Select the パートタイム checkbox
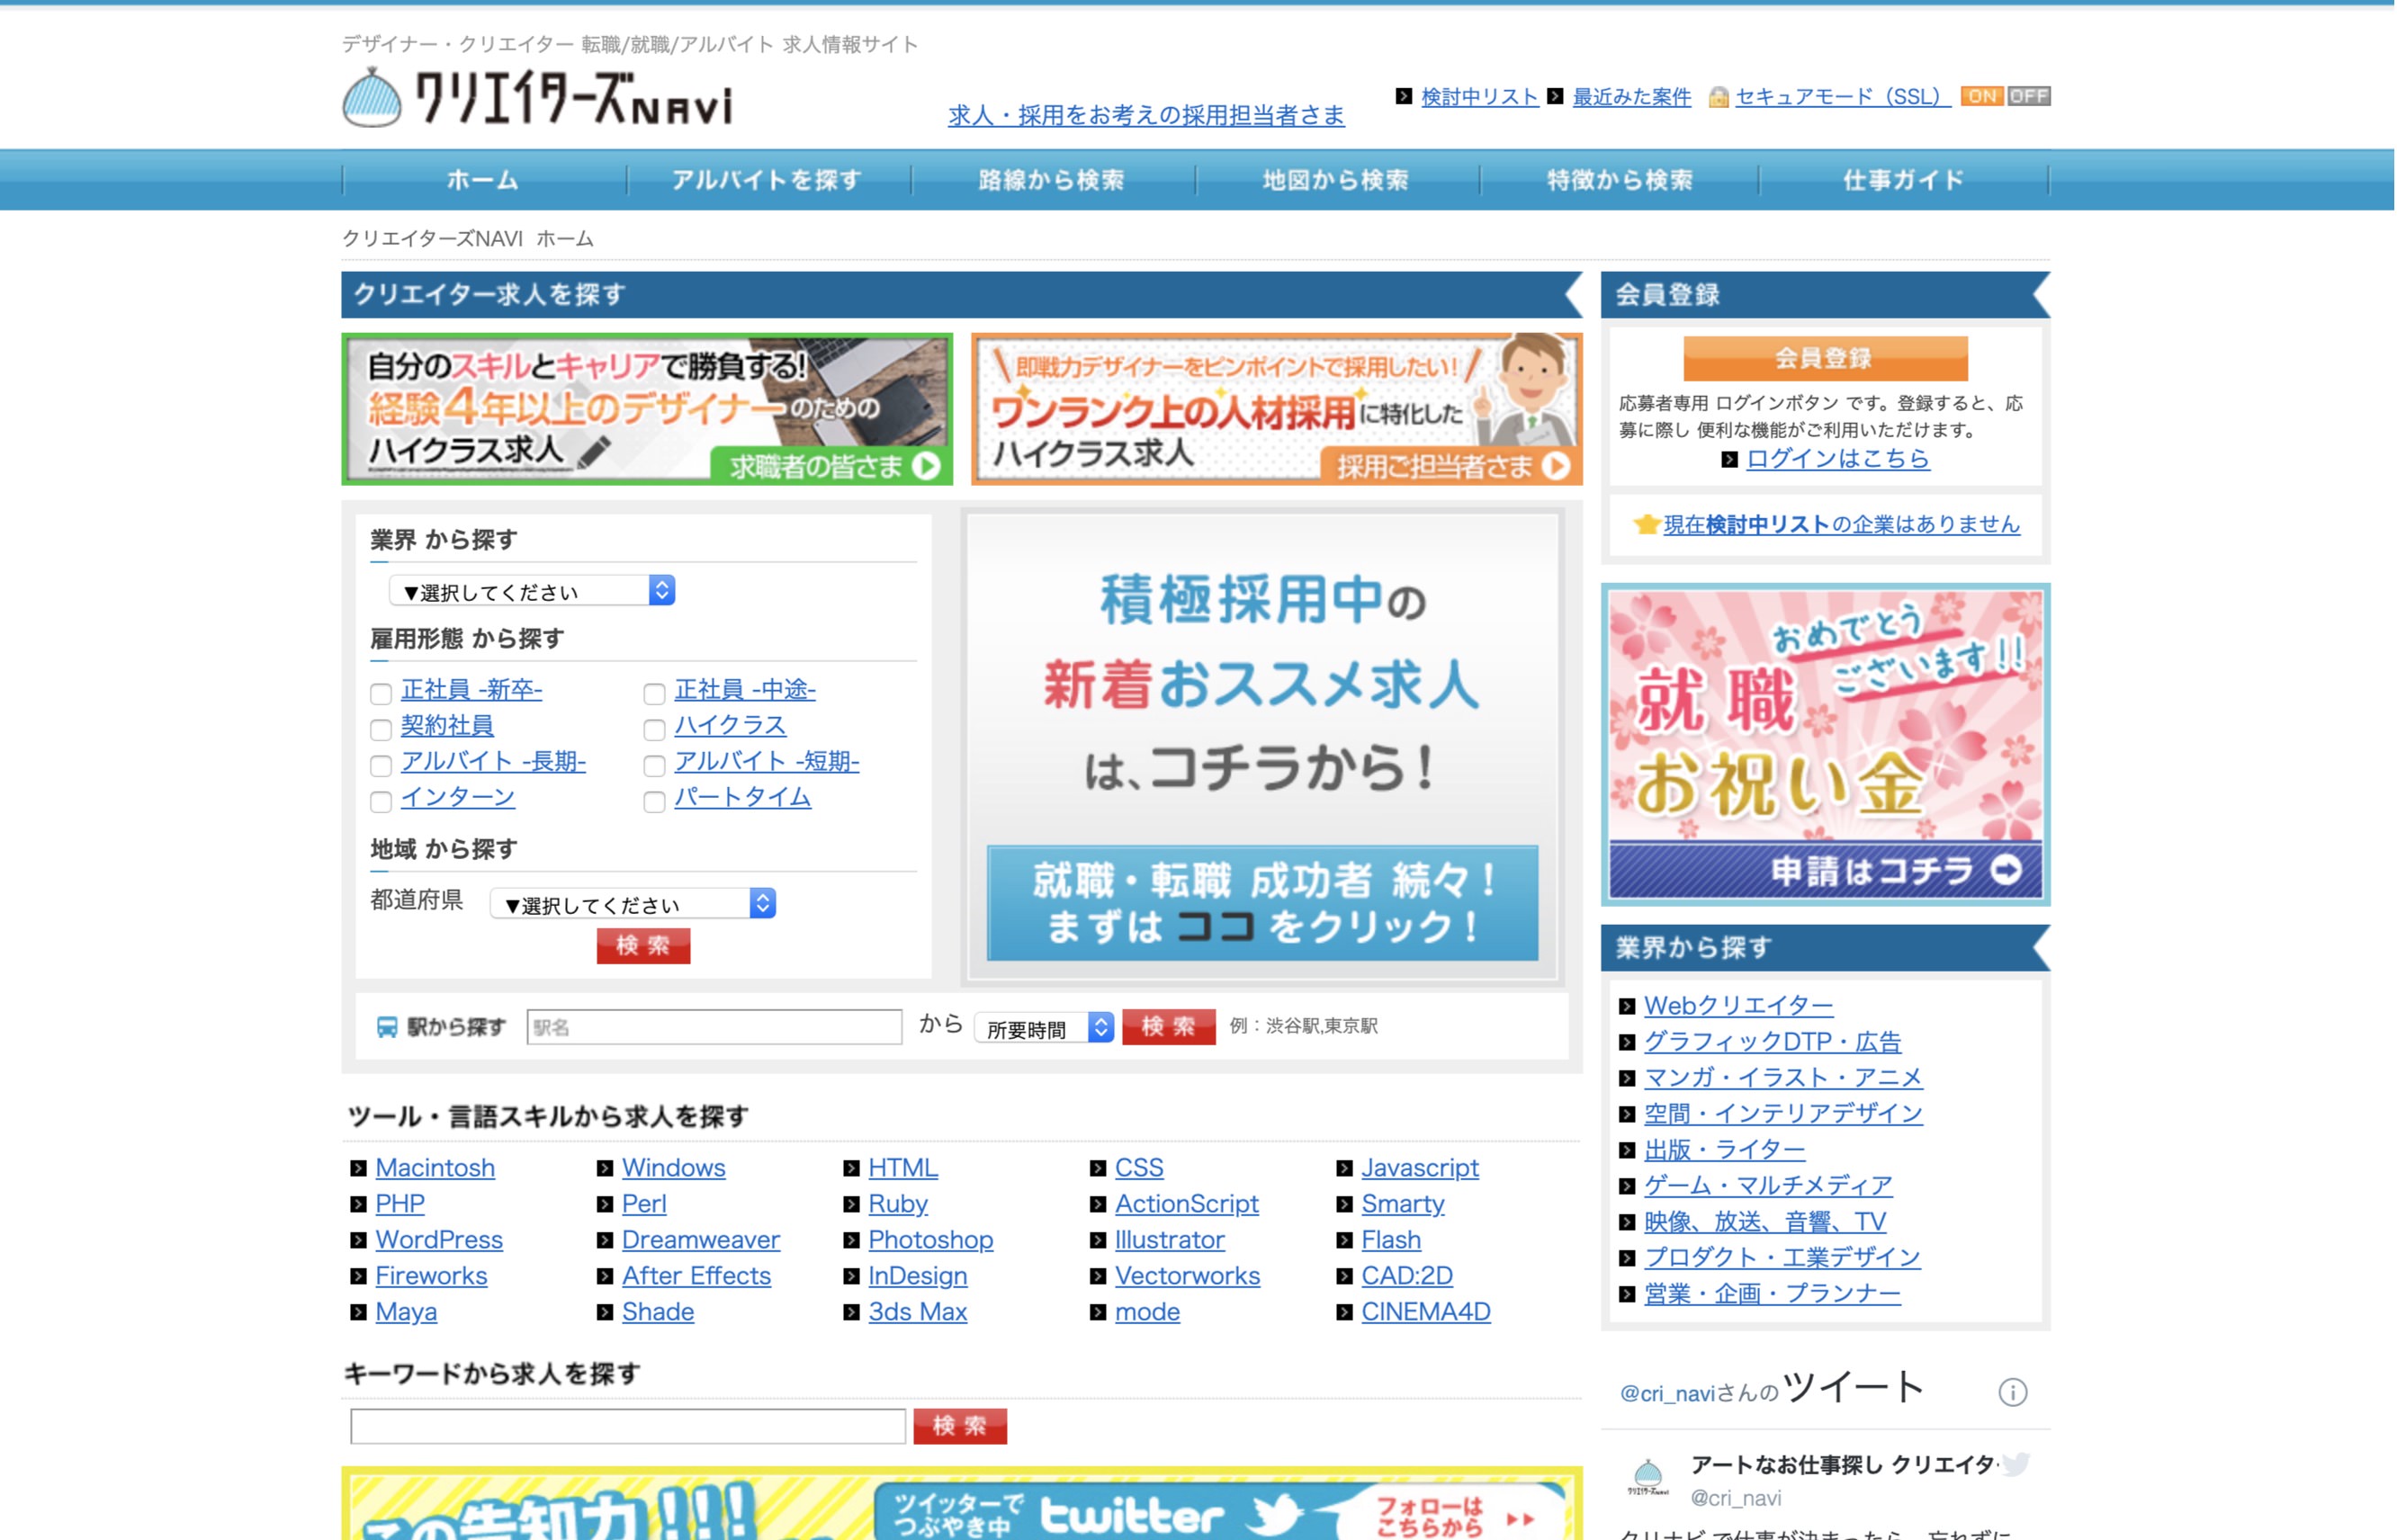2397x1540 pixels. click(x=654, y=801)
